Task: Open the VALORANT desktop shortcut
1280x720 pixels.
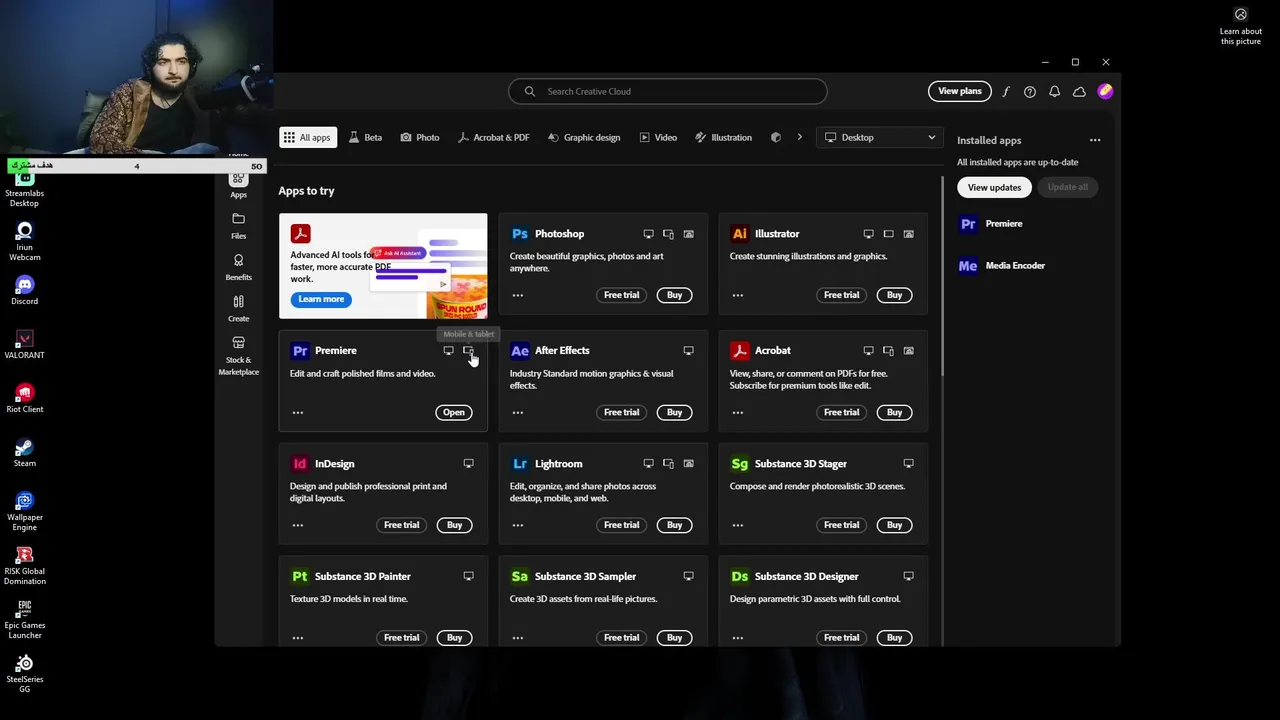Action: 25,344
